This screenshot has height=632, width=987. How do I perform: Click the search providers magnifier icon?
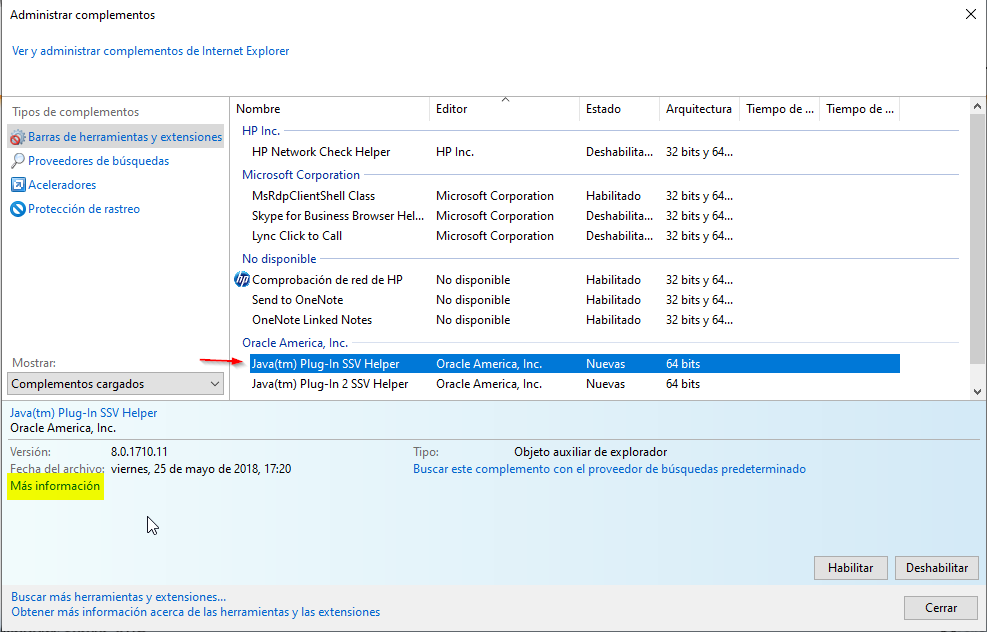point(17,161)
